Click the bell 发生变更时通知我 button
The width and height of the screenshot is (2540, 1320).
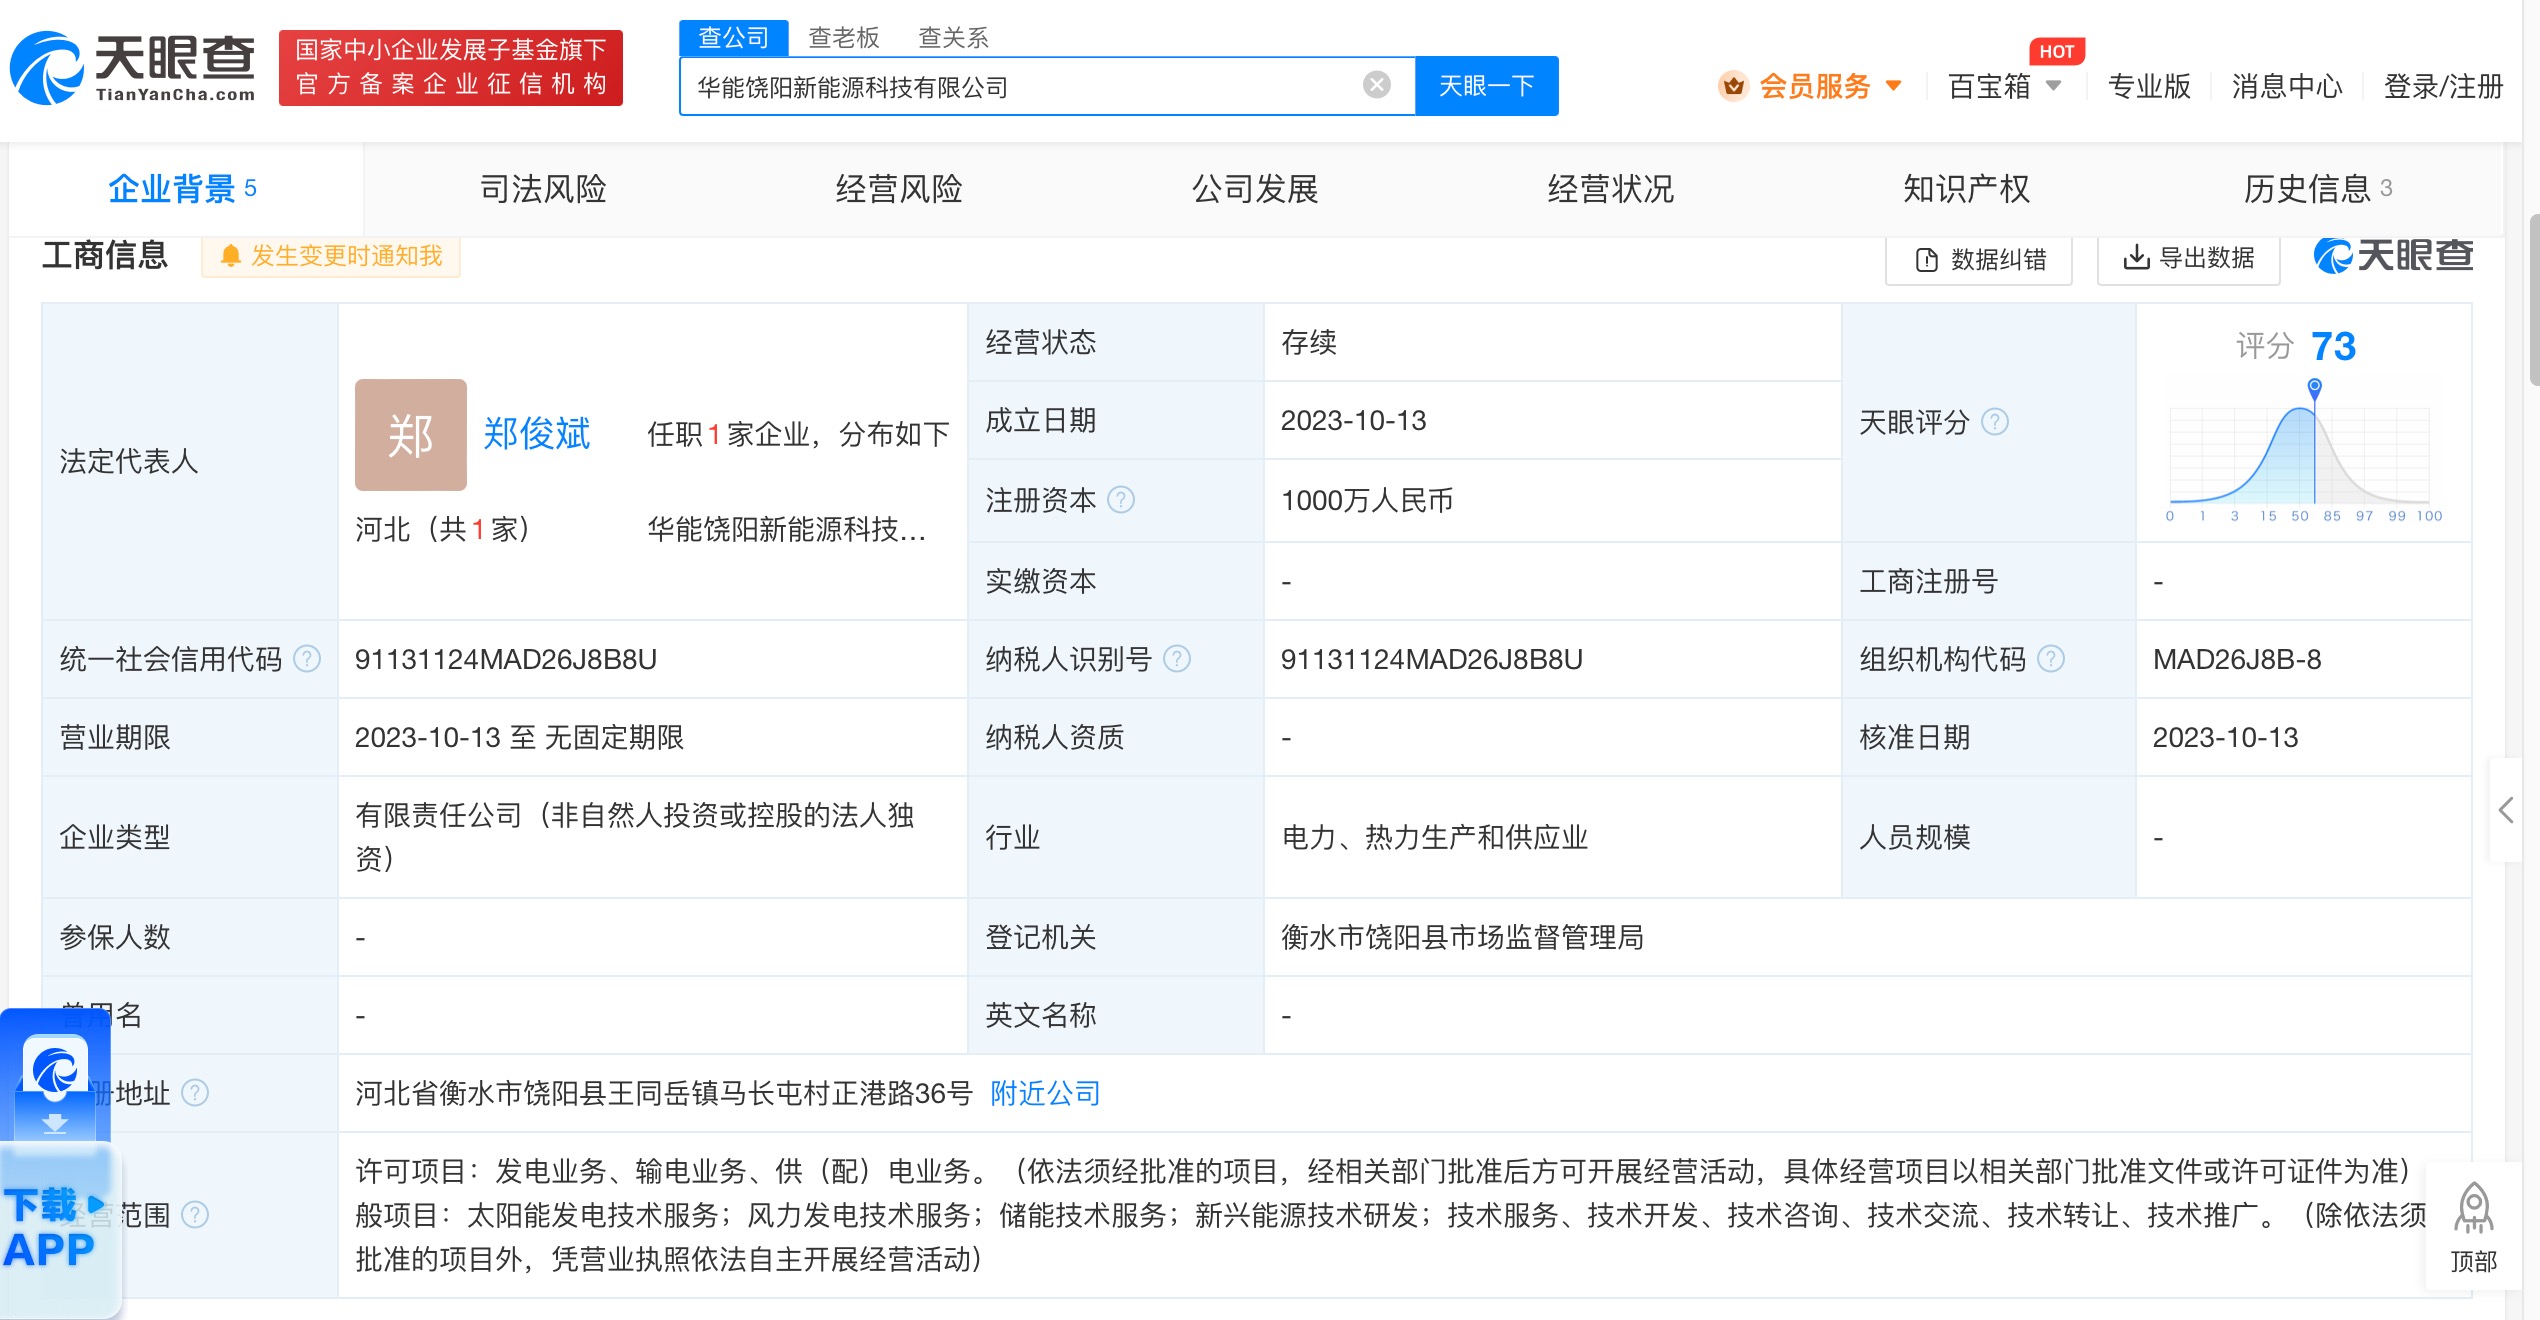(331, 256)
